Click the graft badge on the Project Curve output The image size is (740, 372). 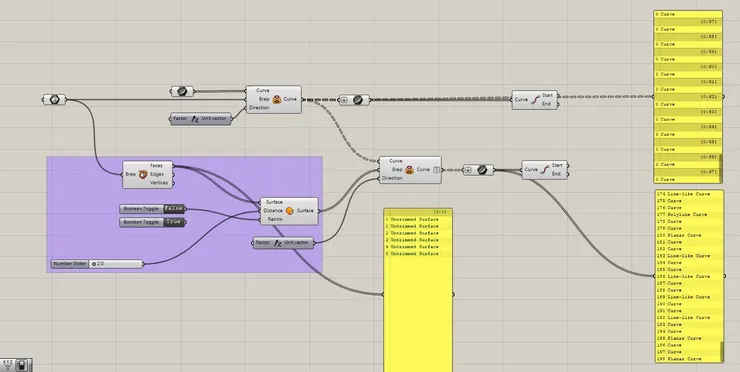[437, 169]
